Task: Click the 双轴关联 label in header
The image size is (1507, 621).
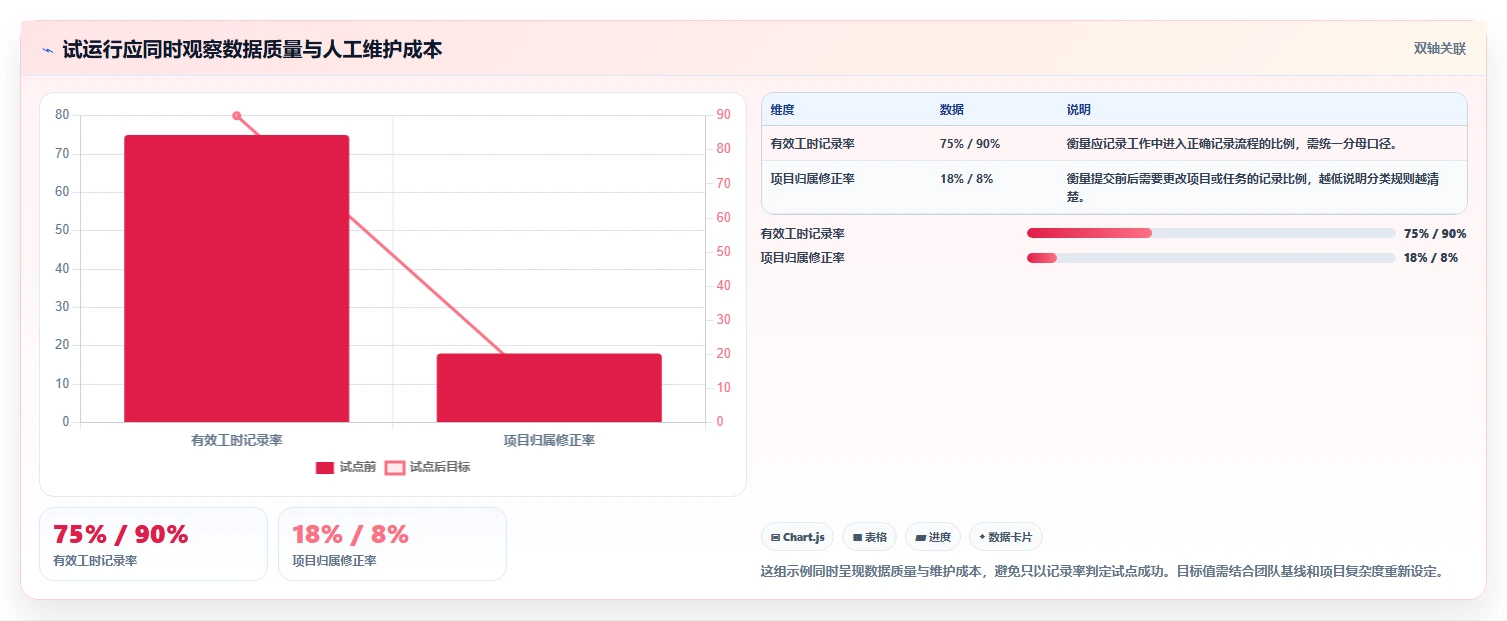Action: point(1439,49)
